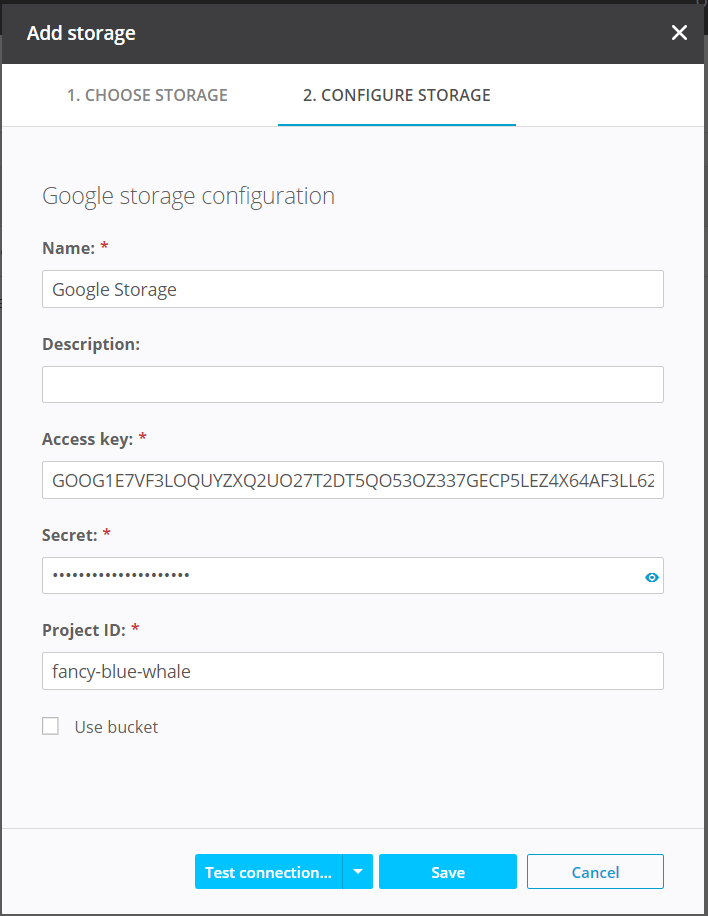The image size is (708, 916).
Task: Focus the Name field containing Google Storage
Action: (352, 289)
